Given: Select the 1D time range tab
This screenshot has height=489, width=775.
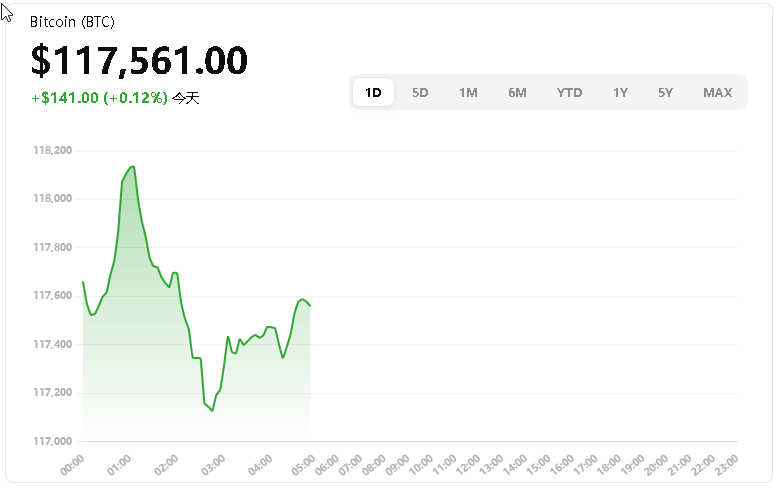Looking at the screenshot, I should tap(373, 93).
